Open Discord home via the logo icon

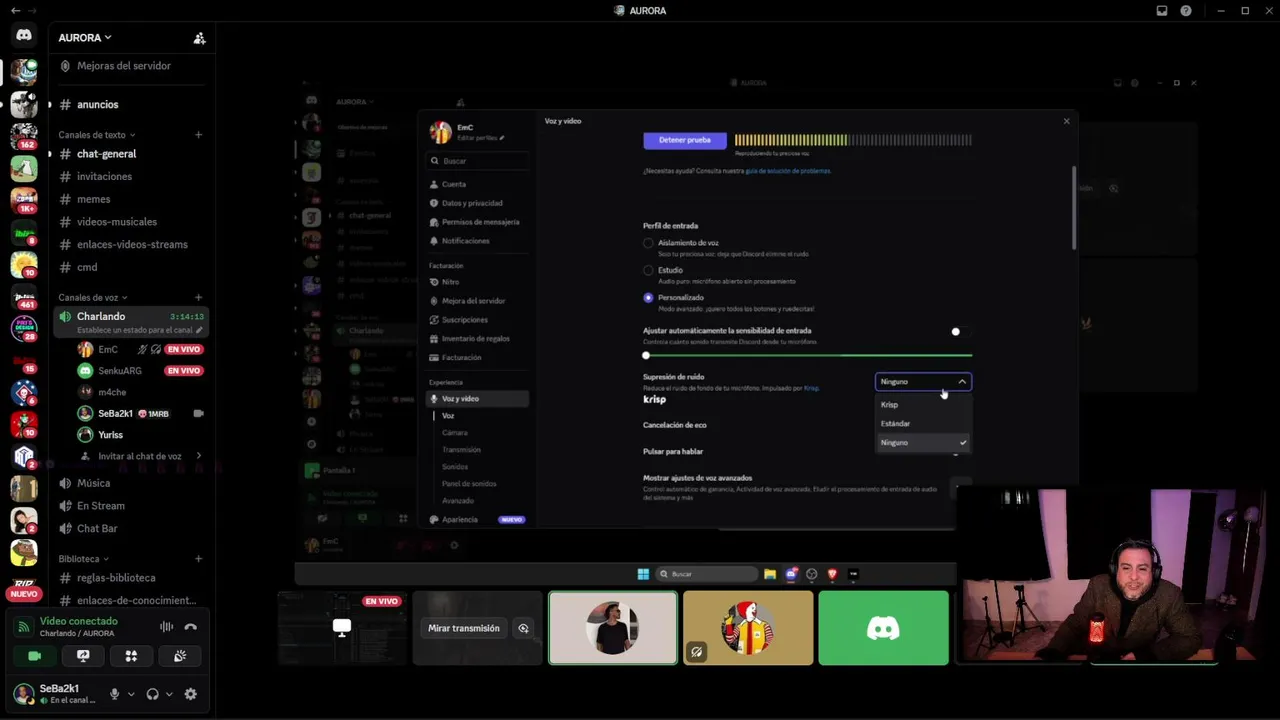[24, 35]
